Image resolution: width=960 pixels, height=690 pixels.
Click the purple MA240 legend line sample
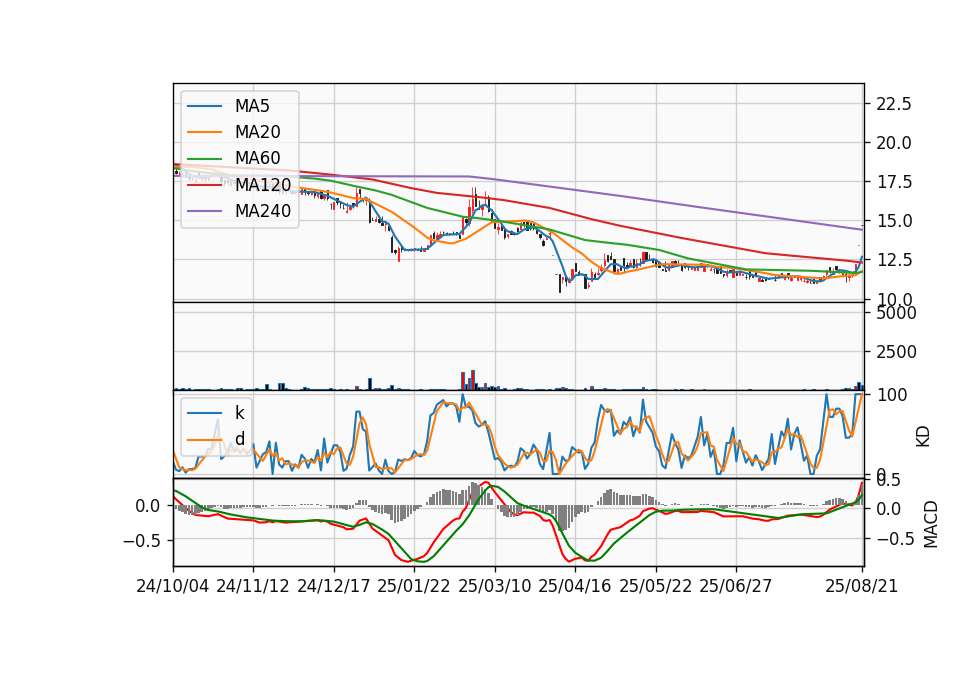[204, 211]
